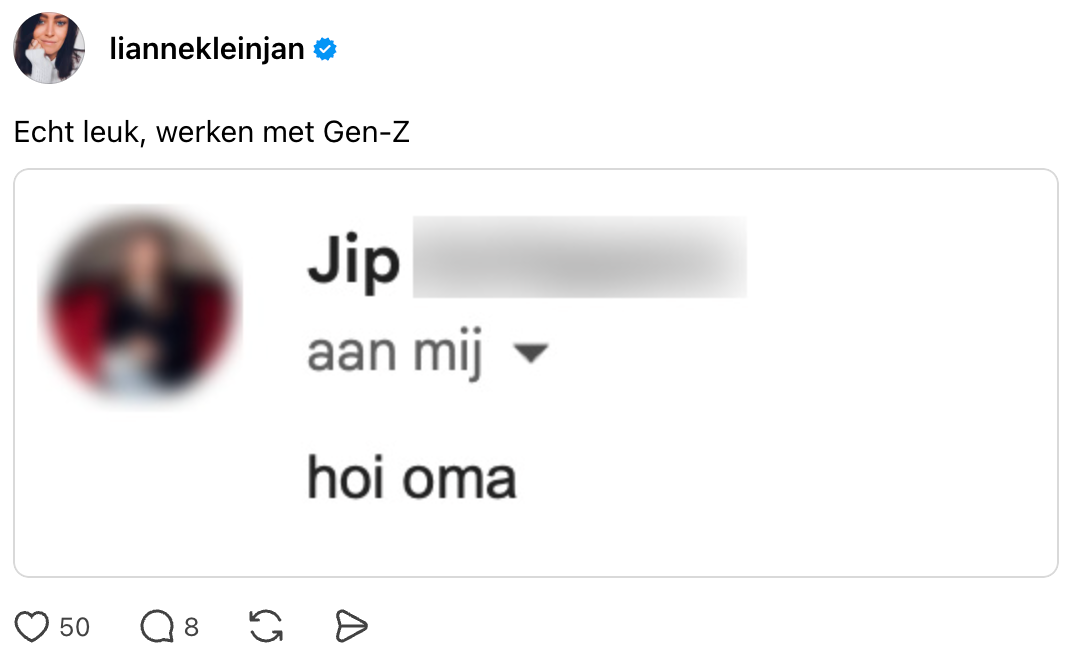
Task: Click the blurred sender avatar in the email
Action: (x=140, y=305)
